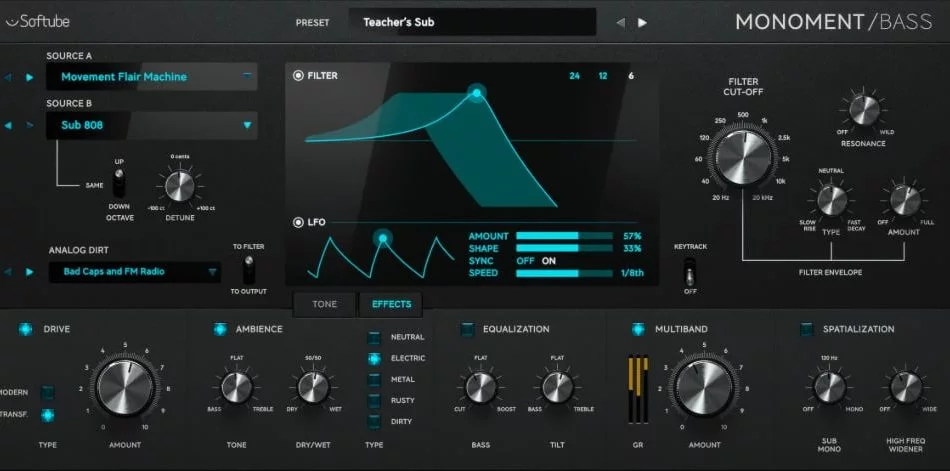Select Dirty ambience type
The height and width of the screenshot is (471, 950).
tap(374, 421)
